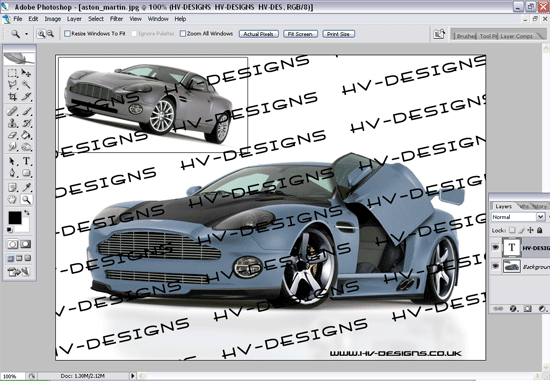This screenshot has height=381, width=550.
Task: Enable Resize Windows To Fit checkbox
Action: [x=67, y=34]
